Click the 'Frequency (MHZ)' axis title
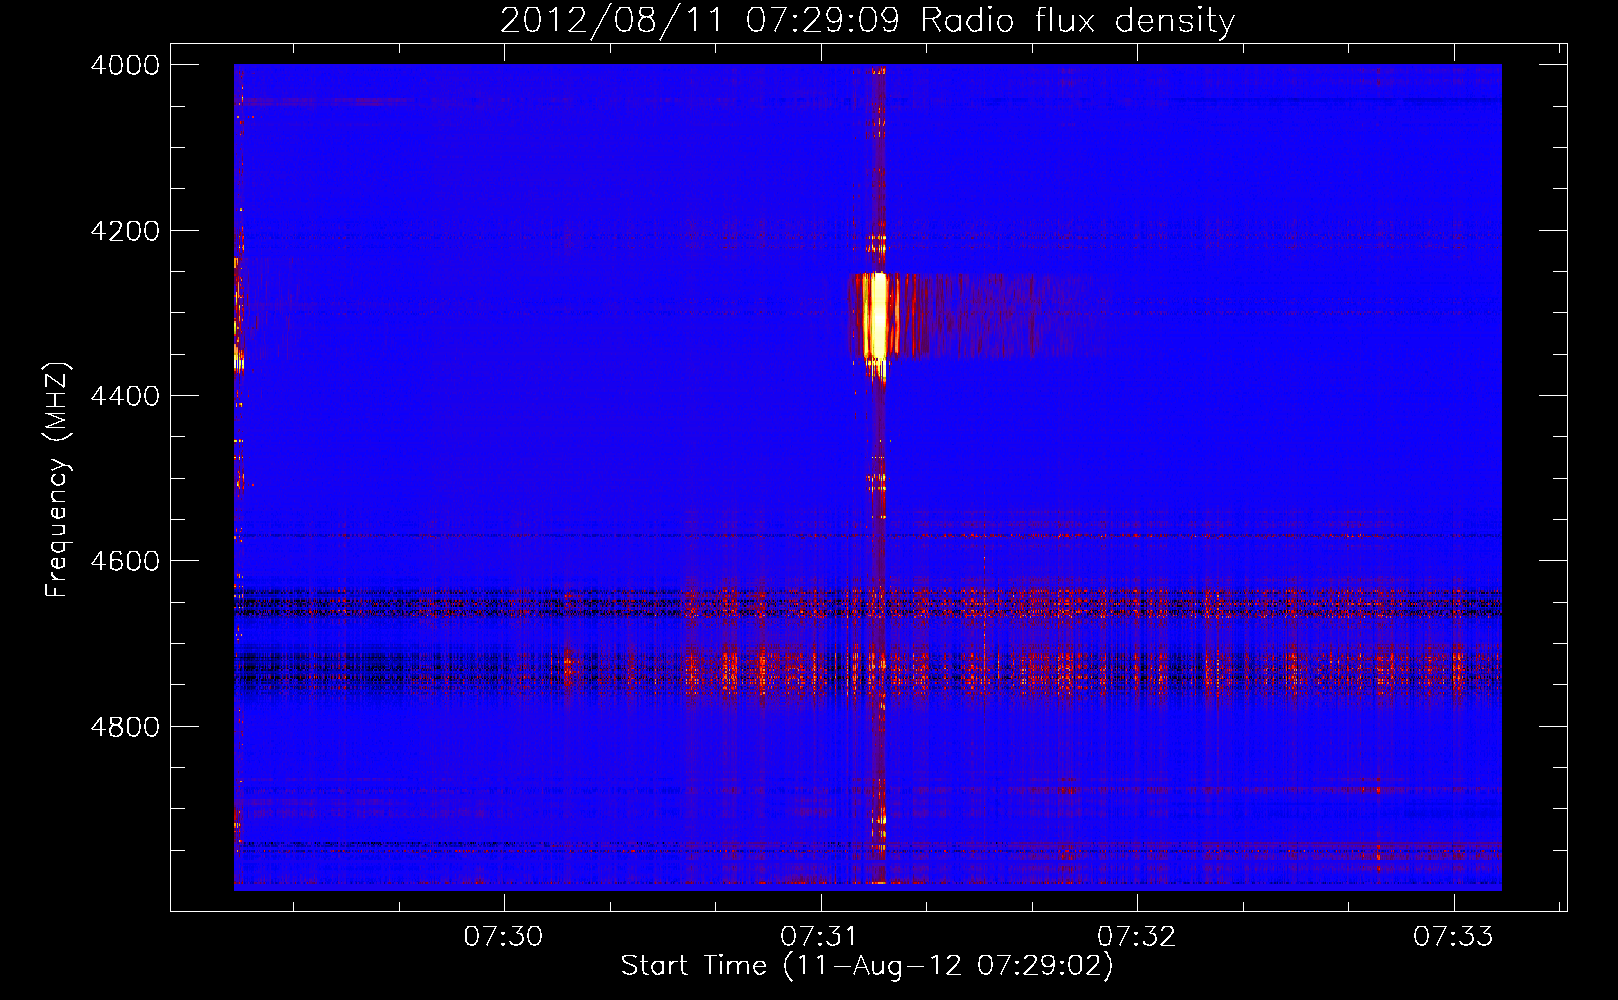This screenshot has height=1000, width=1618. (57, 480)
